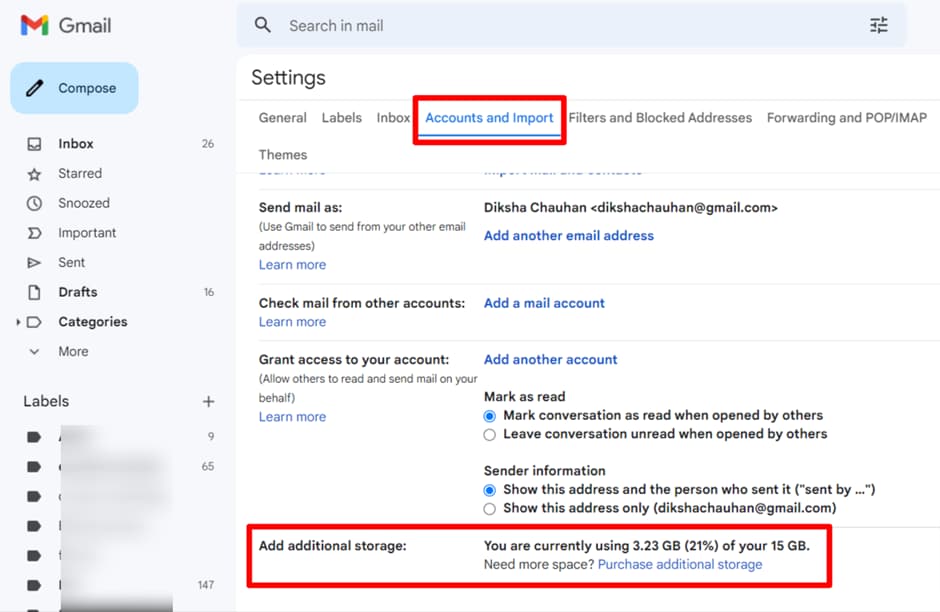Click the Starred star icon

34,174
